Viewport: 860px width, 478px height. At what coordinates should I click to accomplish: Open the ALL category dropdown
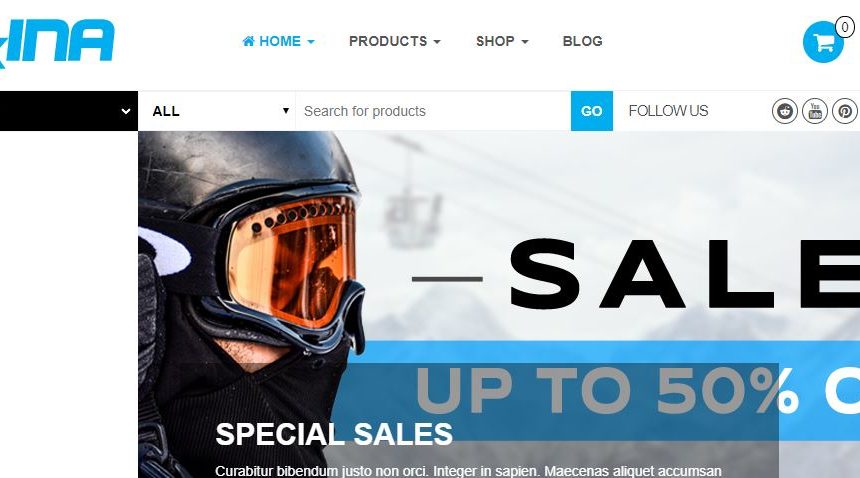(217, 111)
